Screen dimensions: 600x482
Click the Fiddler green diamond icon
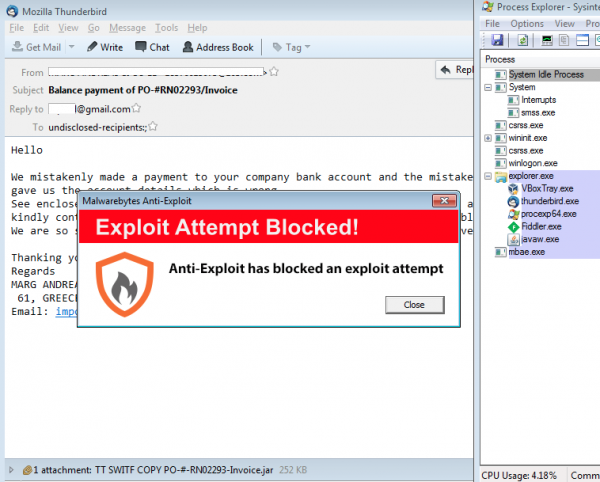pos(513,227)
